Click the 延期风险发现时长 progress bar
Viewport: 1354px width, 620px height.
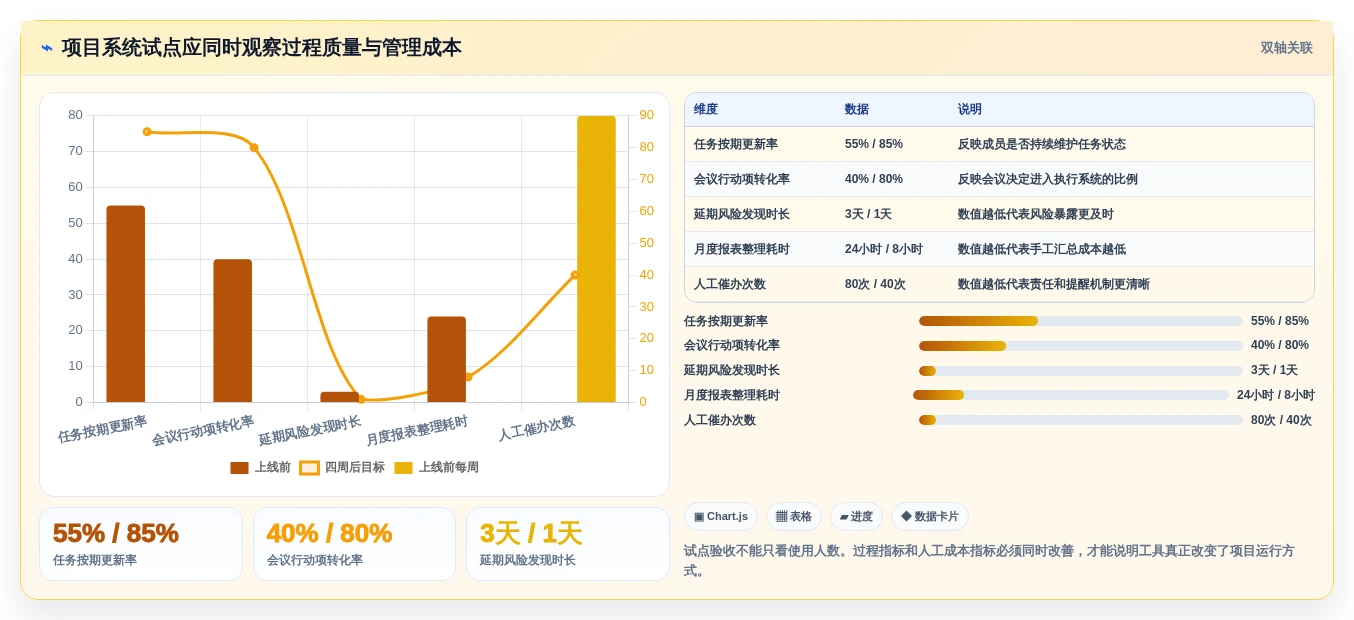pyautogui.click(x=1080, y=371)
